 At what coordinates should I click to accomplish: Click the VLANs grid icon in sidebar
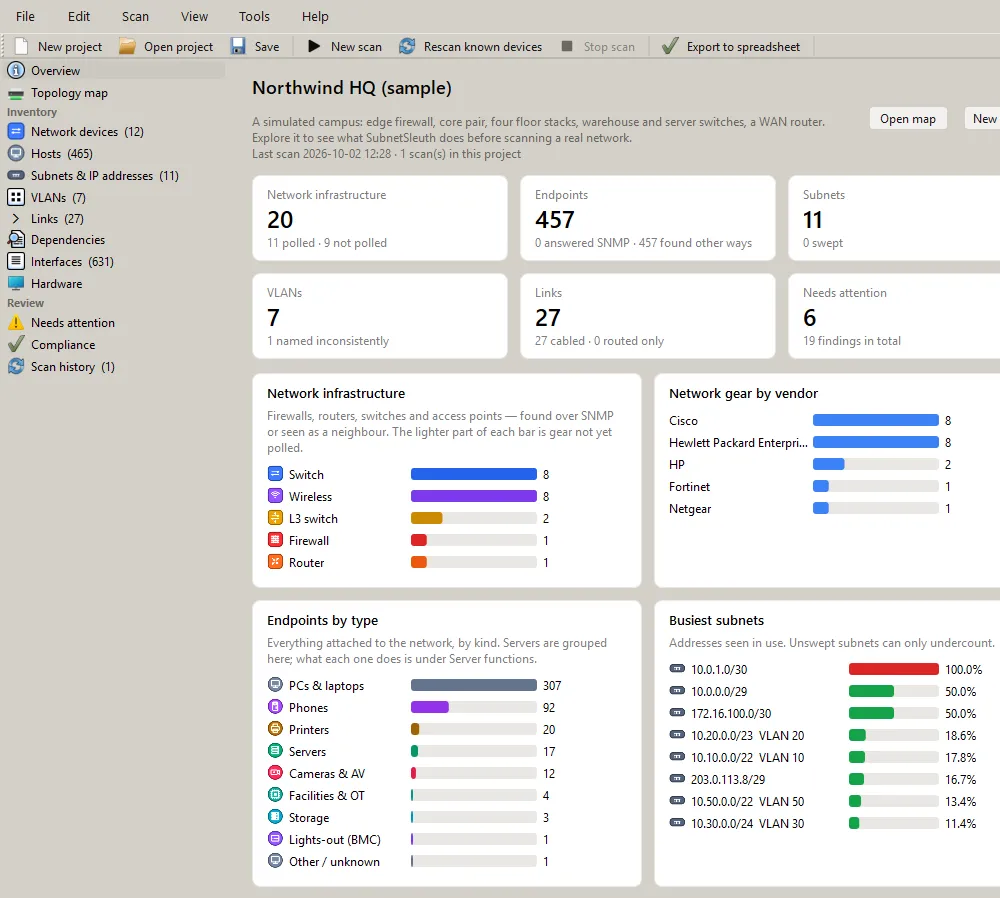[x=16, y=197]
